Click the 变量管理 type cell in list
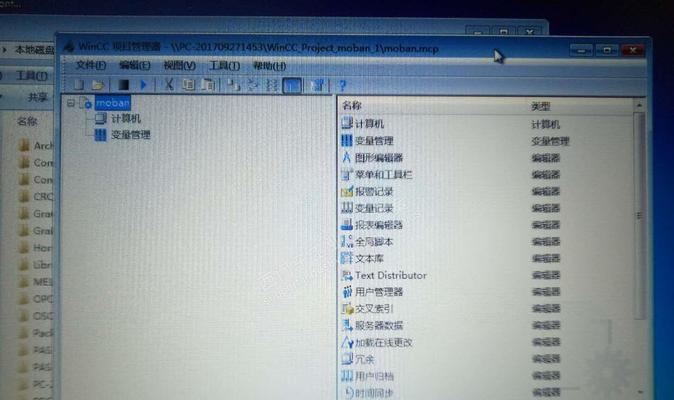 coord(550,141)
